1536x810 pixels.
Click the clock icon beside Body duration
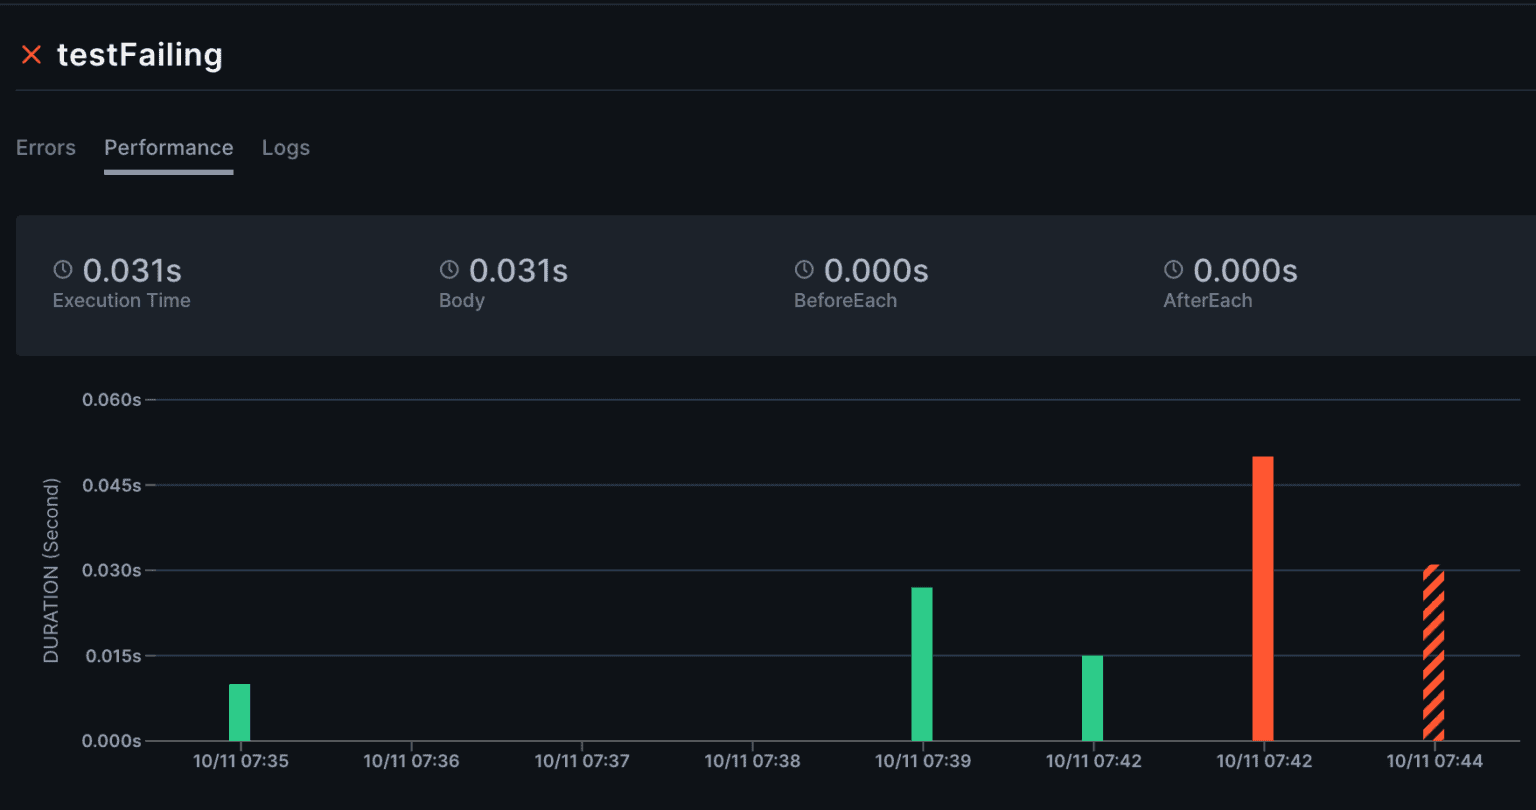pos(449,270)
